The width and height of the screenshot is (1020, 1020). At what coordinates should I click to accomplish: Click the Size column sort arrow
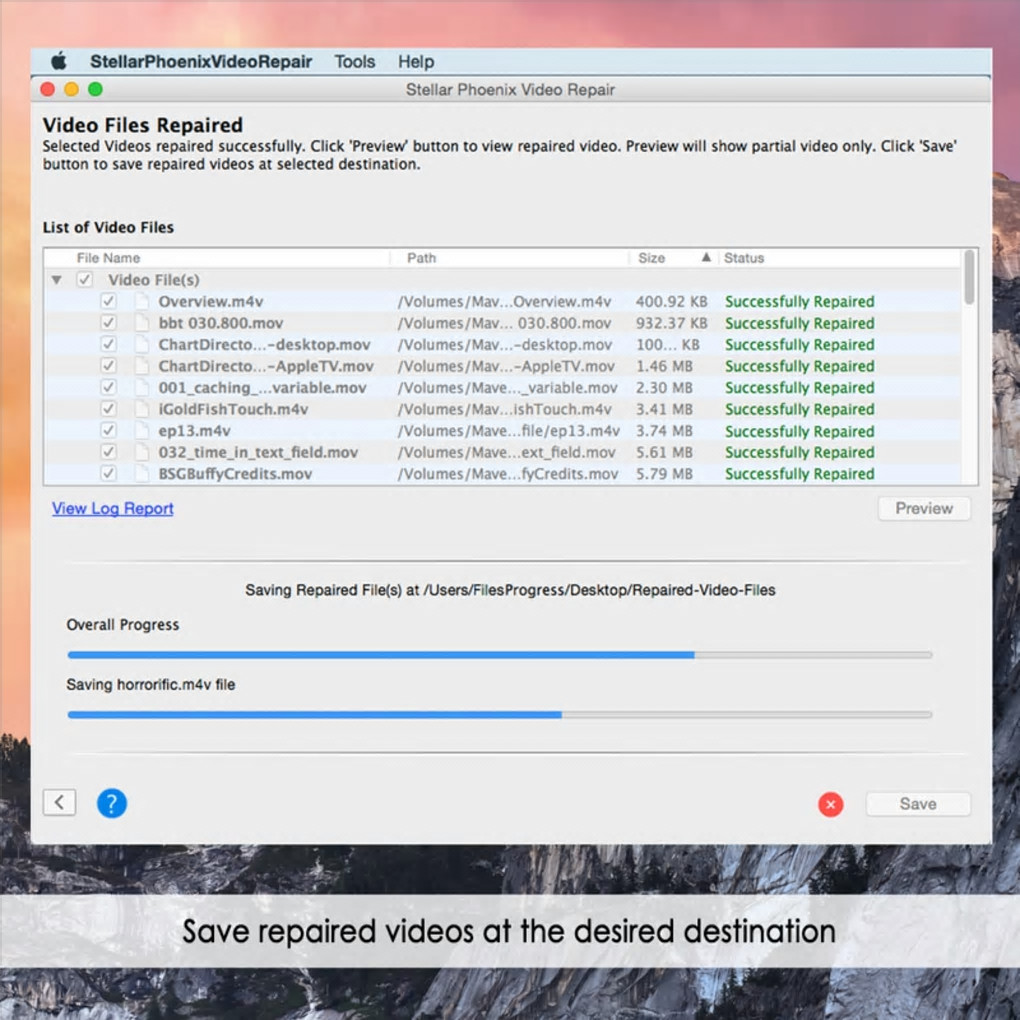pos(706,258)
